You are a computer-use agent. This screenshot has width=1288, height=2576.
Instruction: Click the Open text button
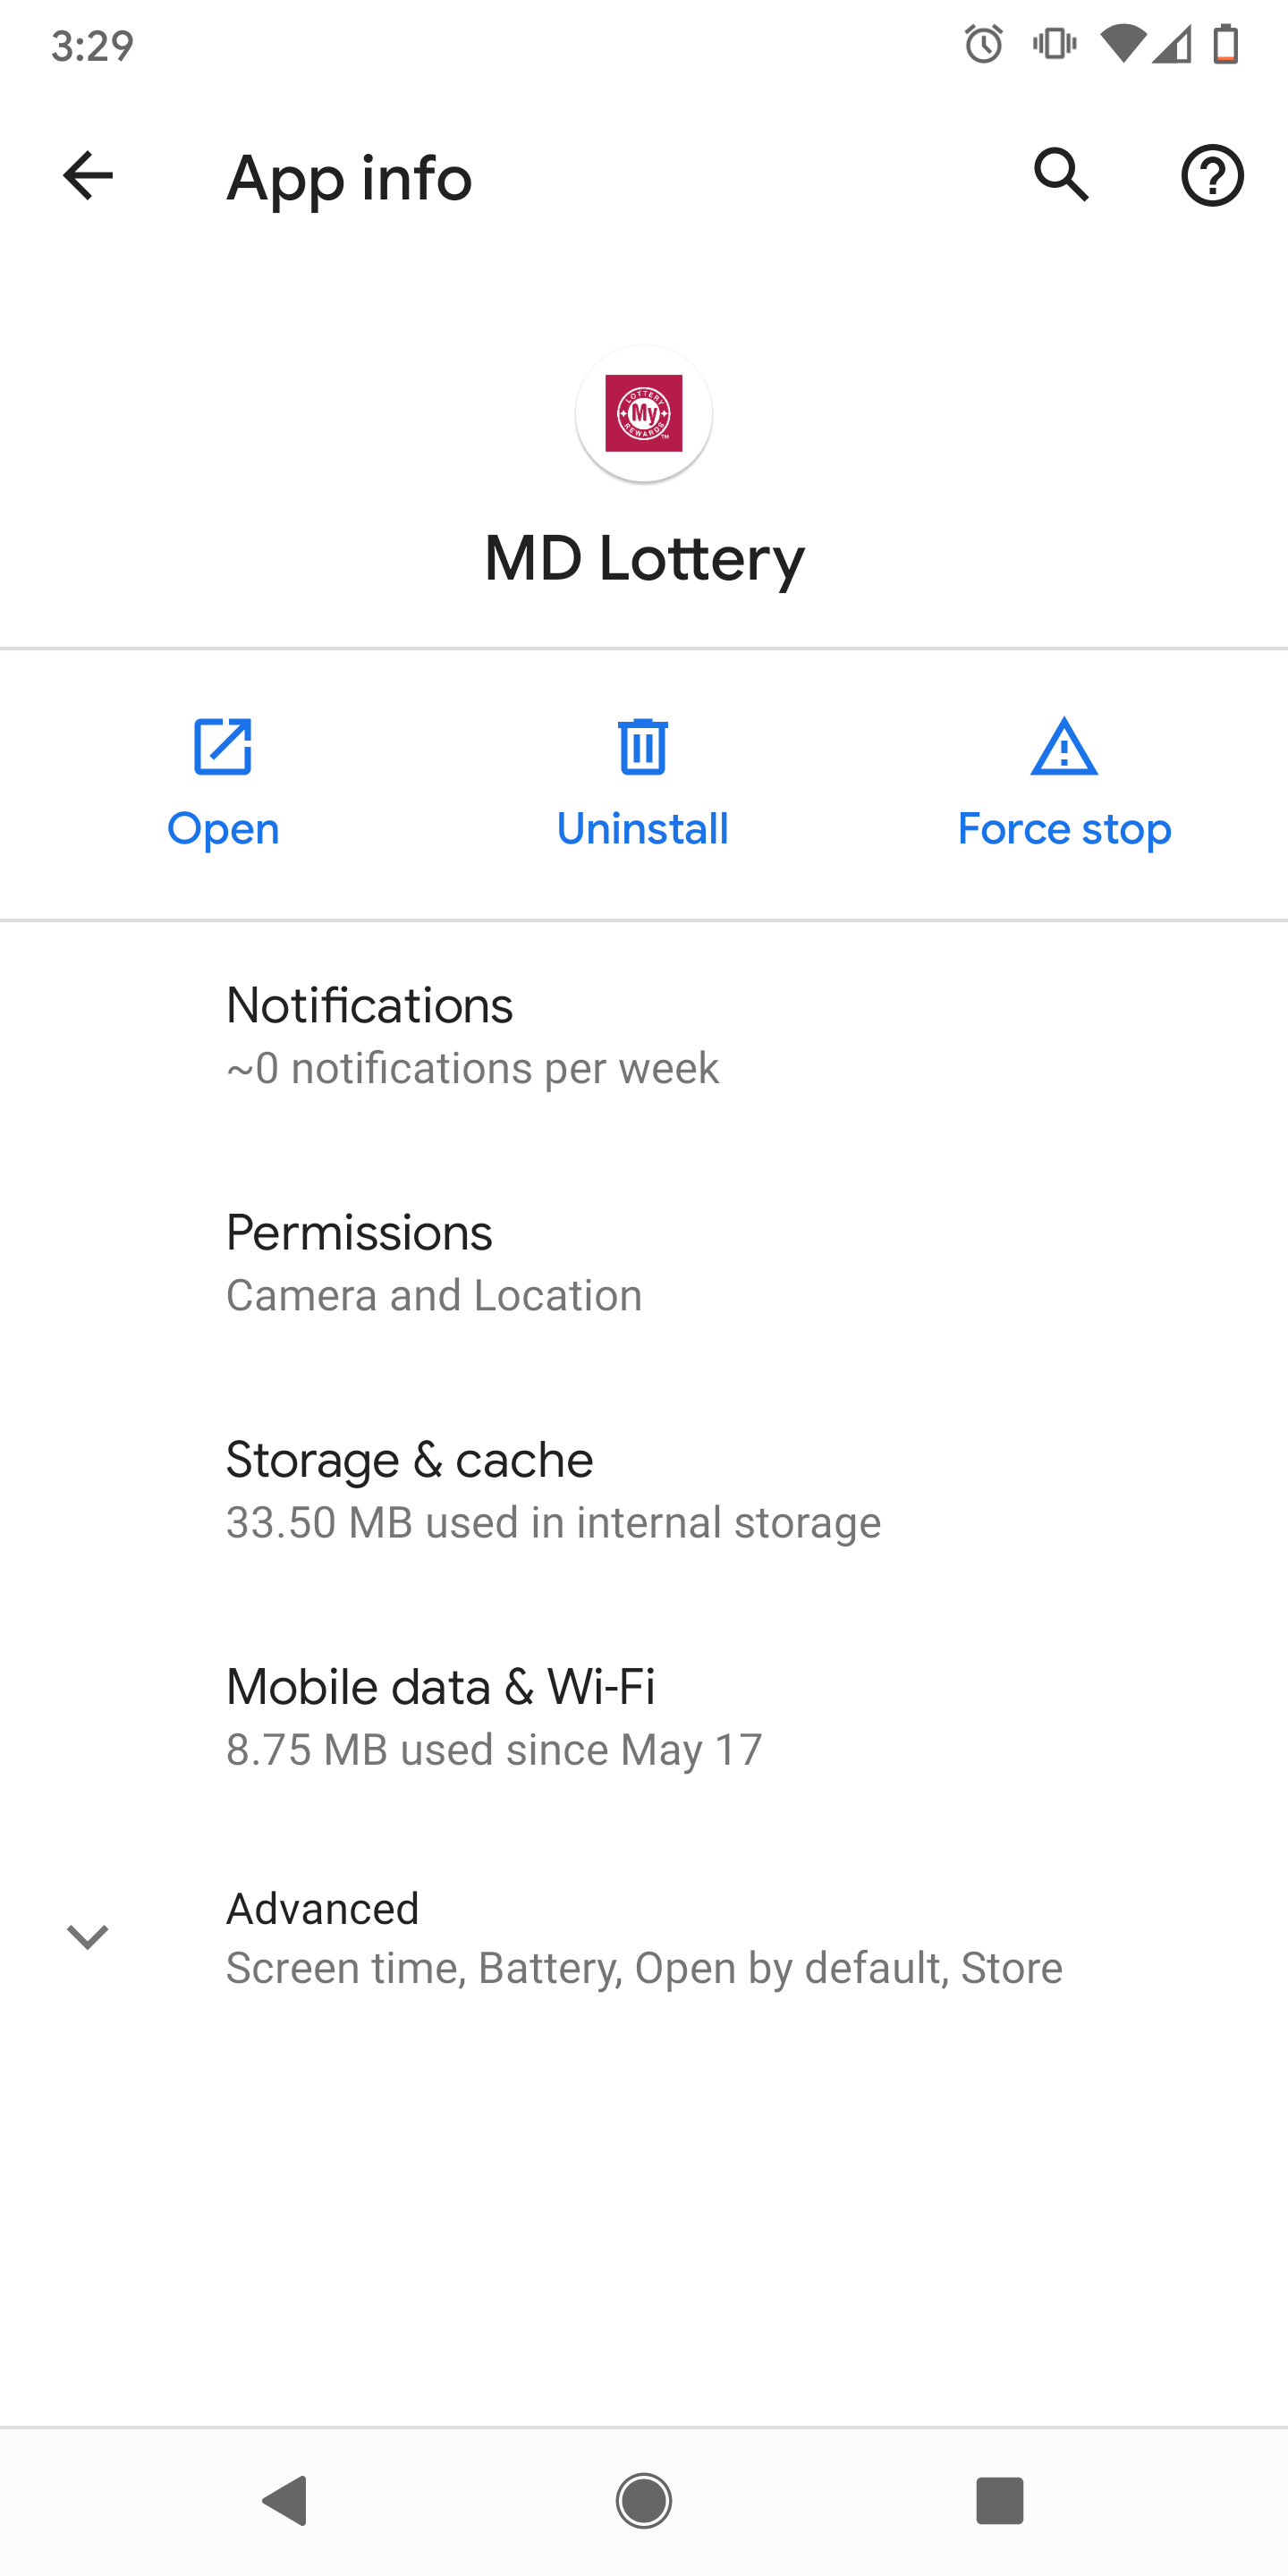pos(223,829)
